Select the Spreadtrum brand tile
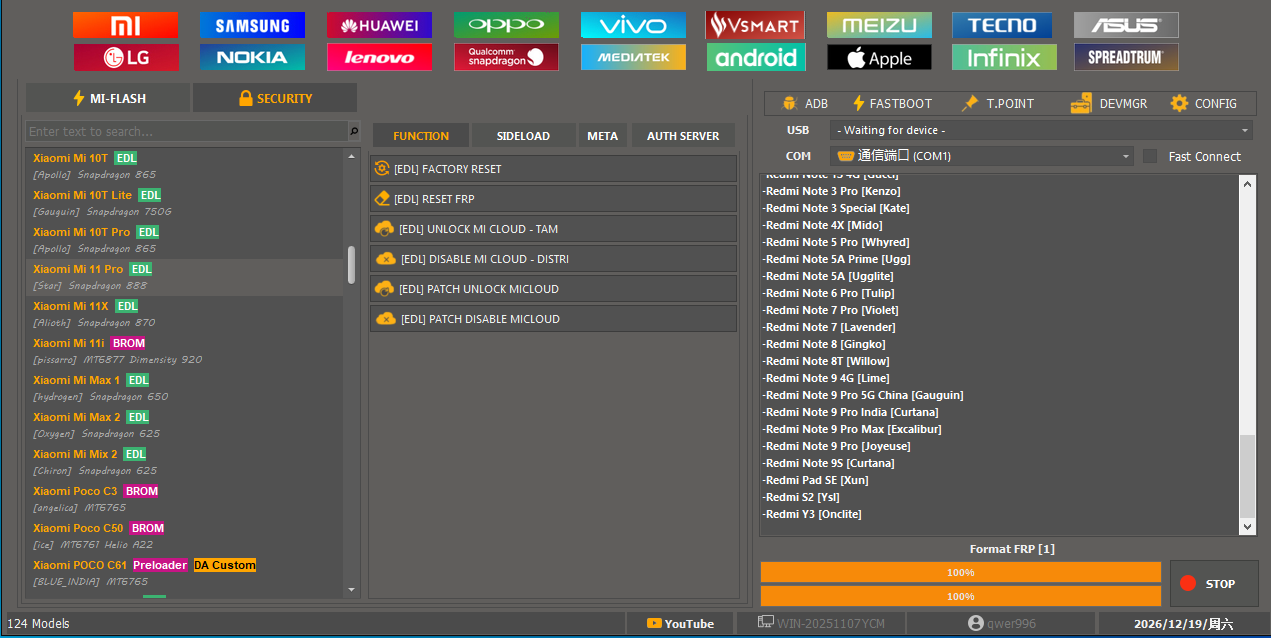The height and width of the screenshot is (638, 1271). [x=1126, y=57]
